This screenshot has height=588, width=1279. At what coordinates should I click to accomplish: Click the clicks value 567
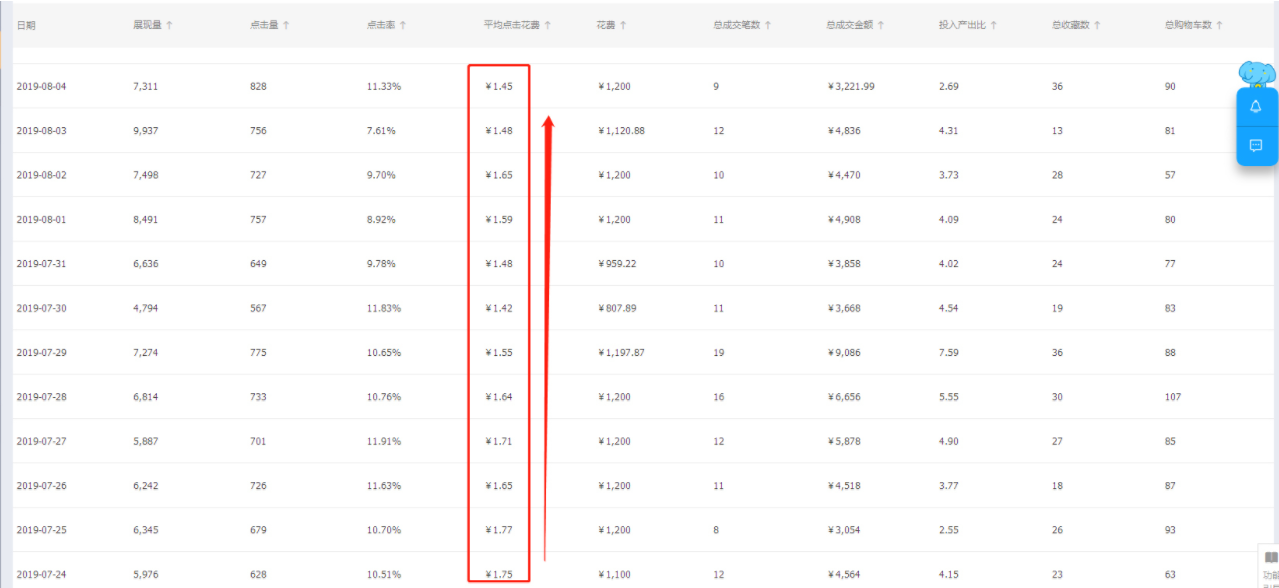[258, 308]
